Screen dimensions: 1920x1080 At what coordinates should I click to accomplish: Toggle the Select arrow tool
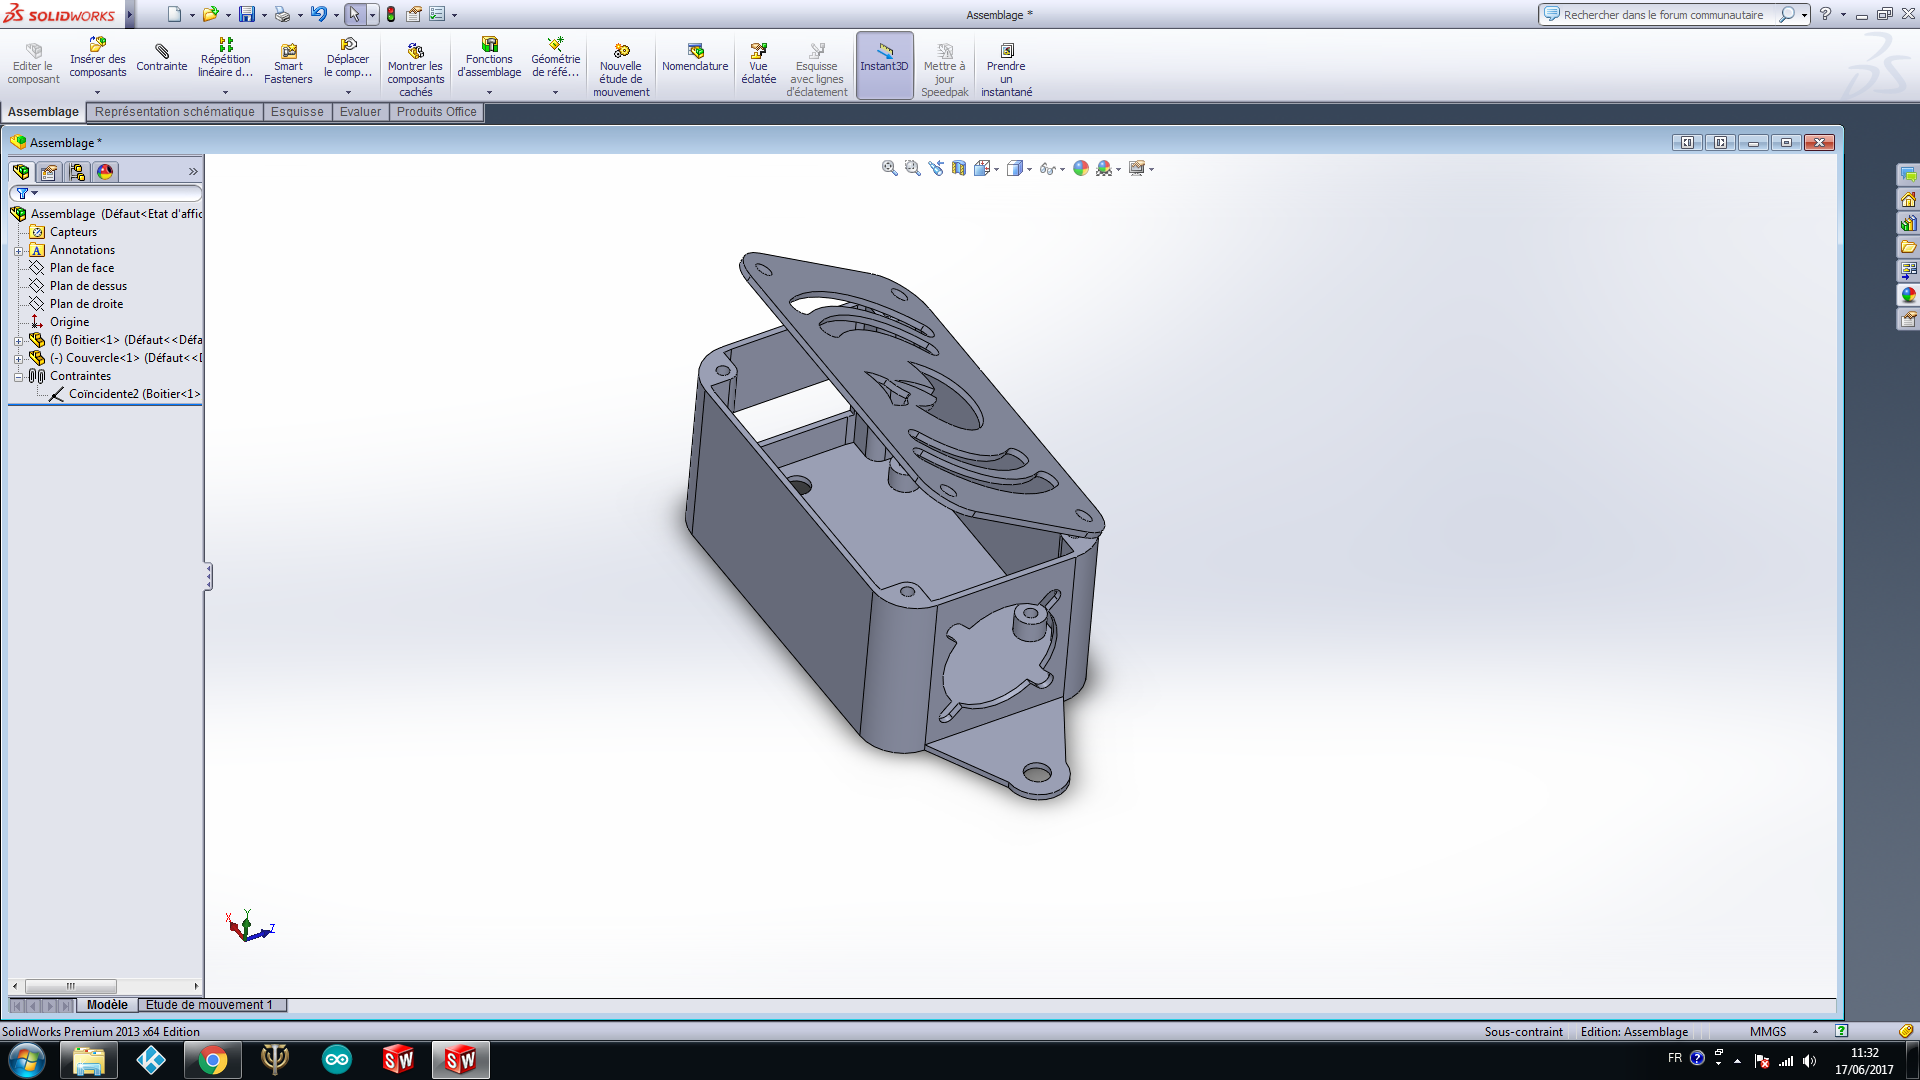tap(354, 14)
